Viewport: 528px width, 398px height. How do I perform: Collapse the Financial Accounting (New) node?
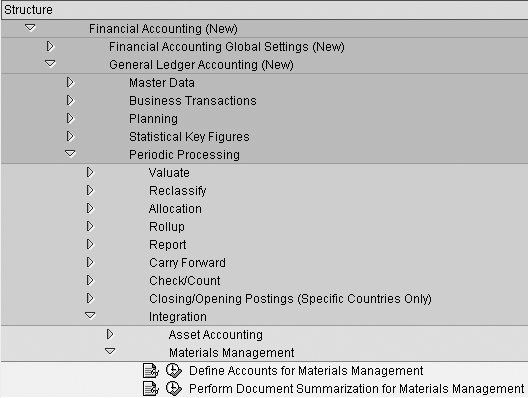coord(30,28)
